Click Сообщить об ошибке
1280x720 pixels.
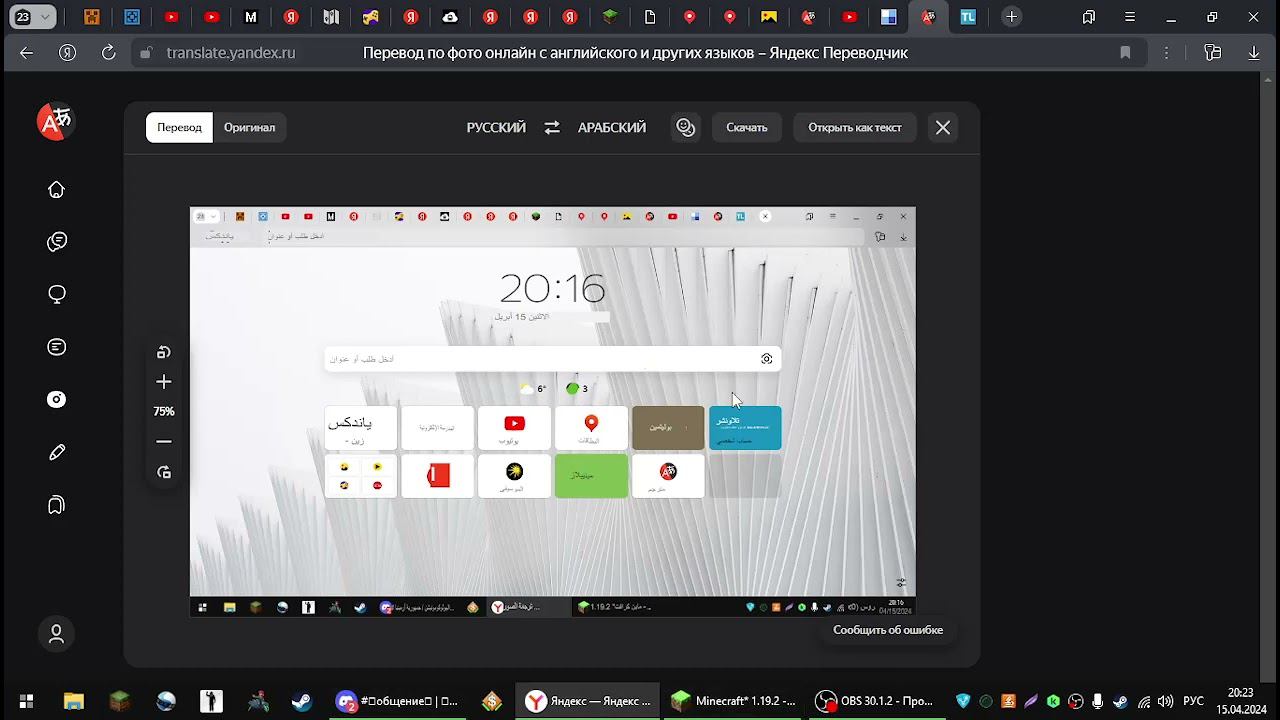coord(888,630)
